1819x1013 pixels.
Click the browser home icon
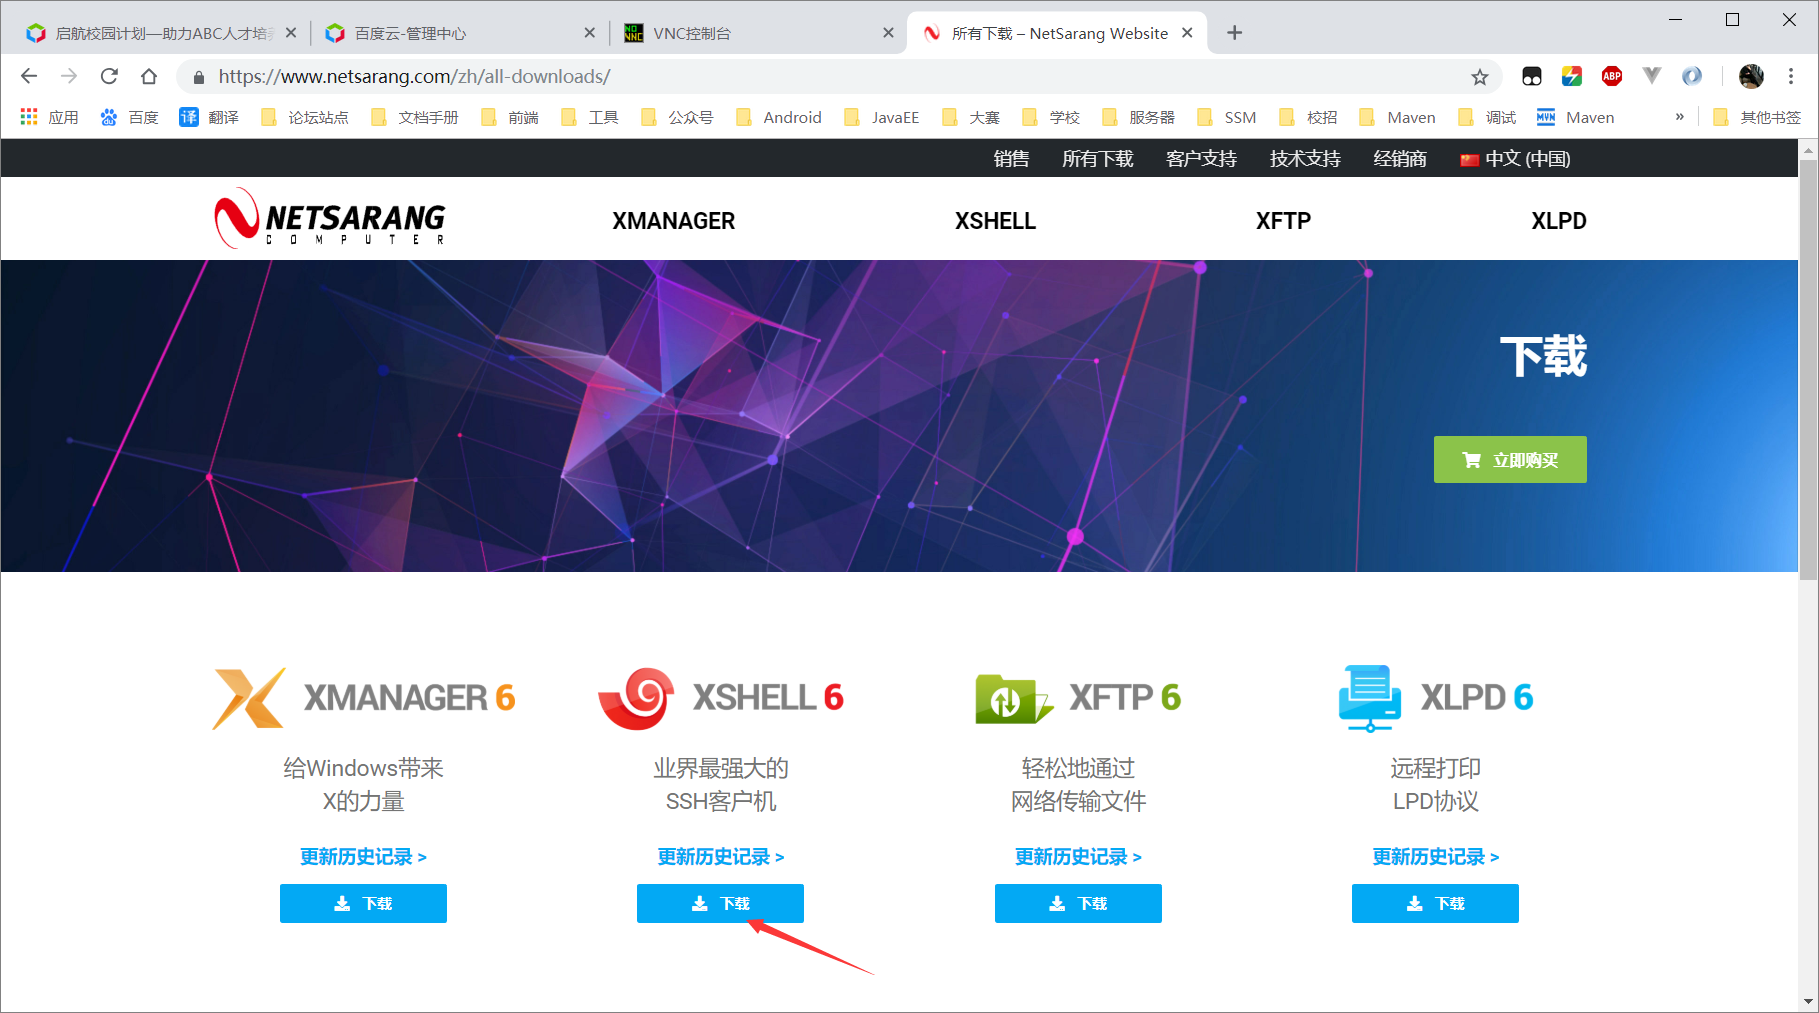[x=149, y=76]
